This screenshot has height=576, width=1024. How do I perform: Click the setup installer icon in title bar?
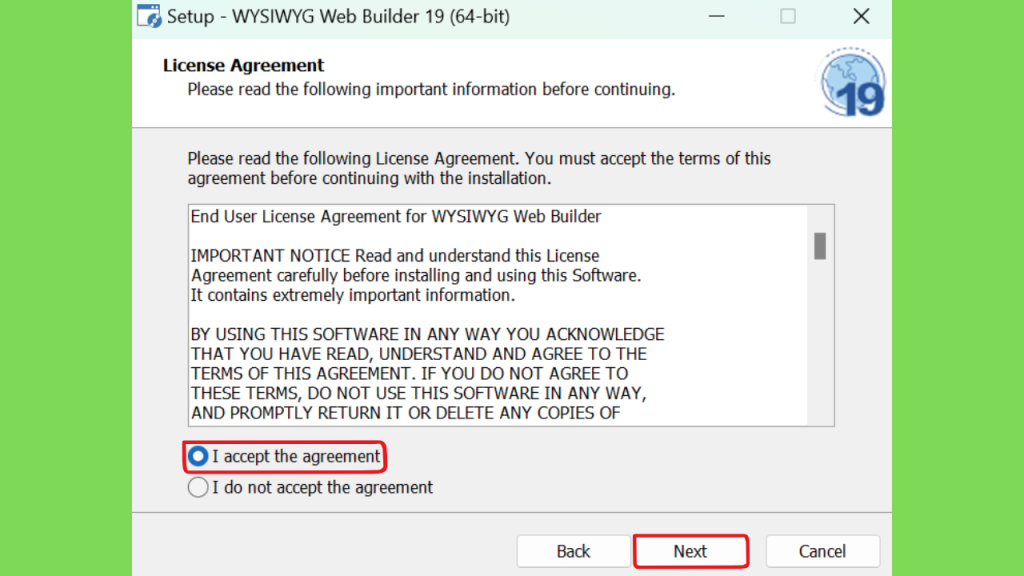click(x=149, y=16)
